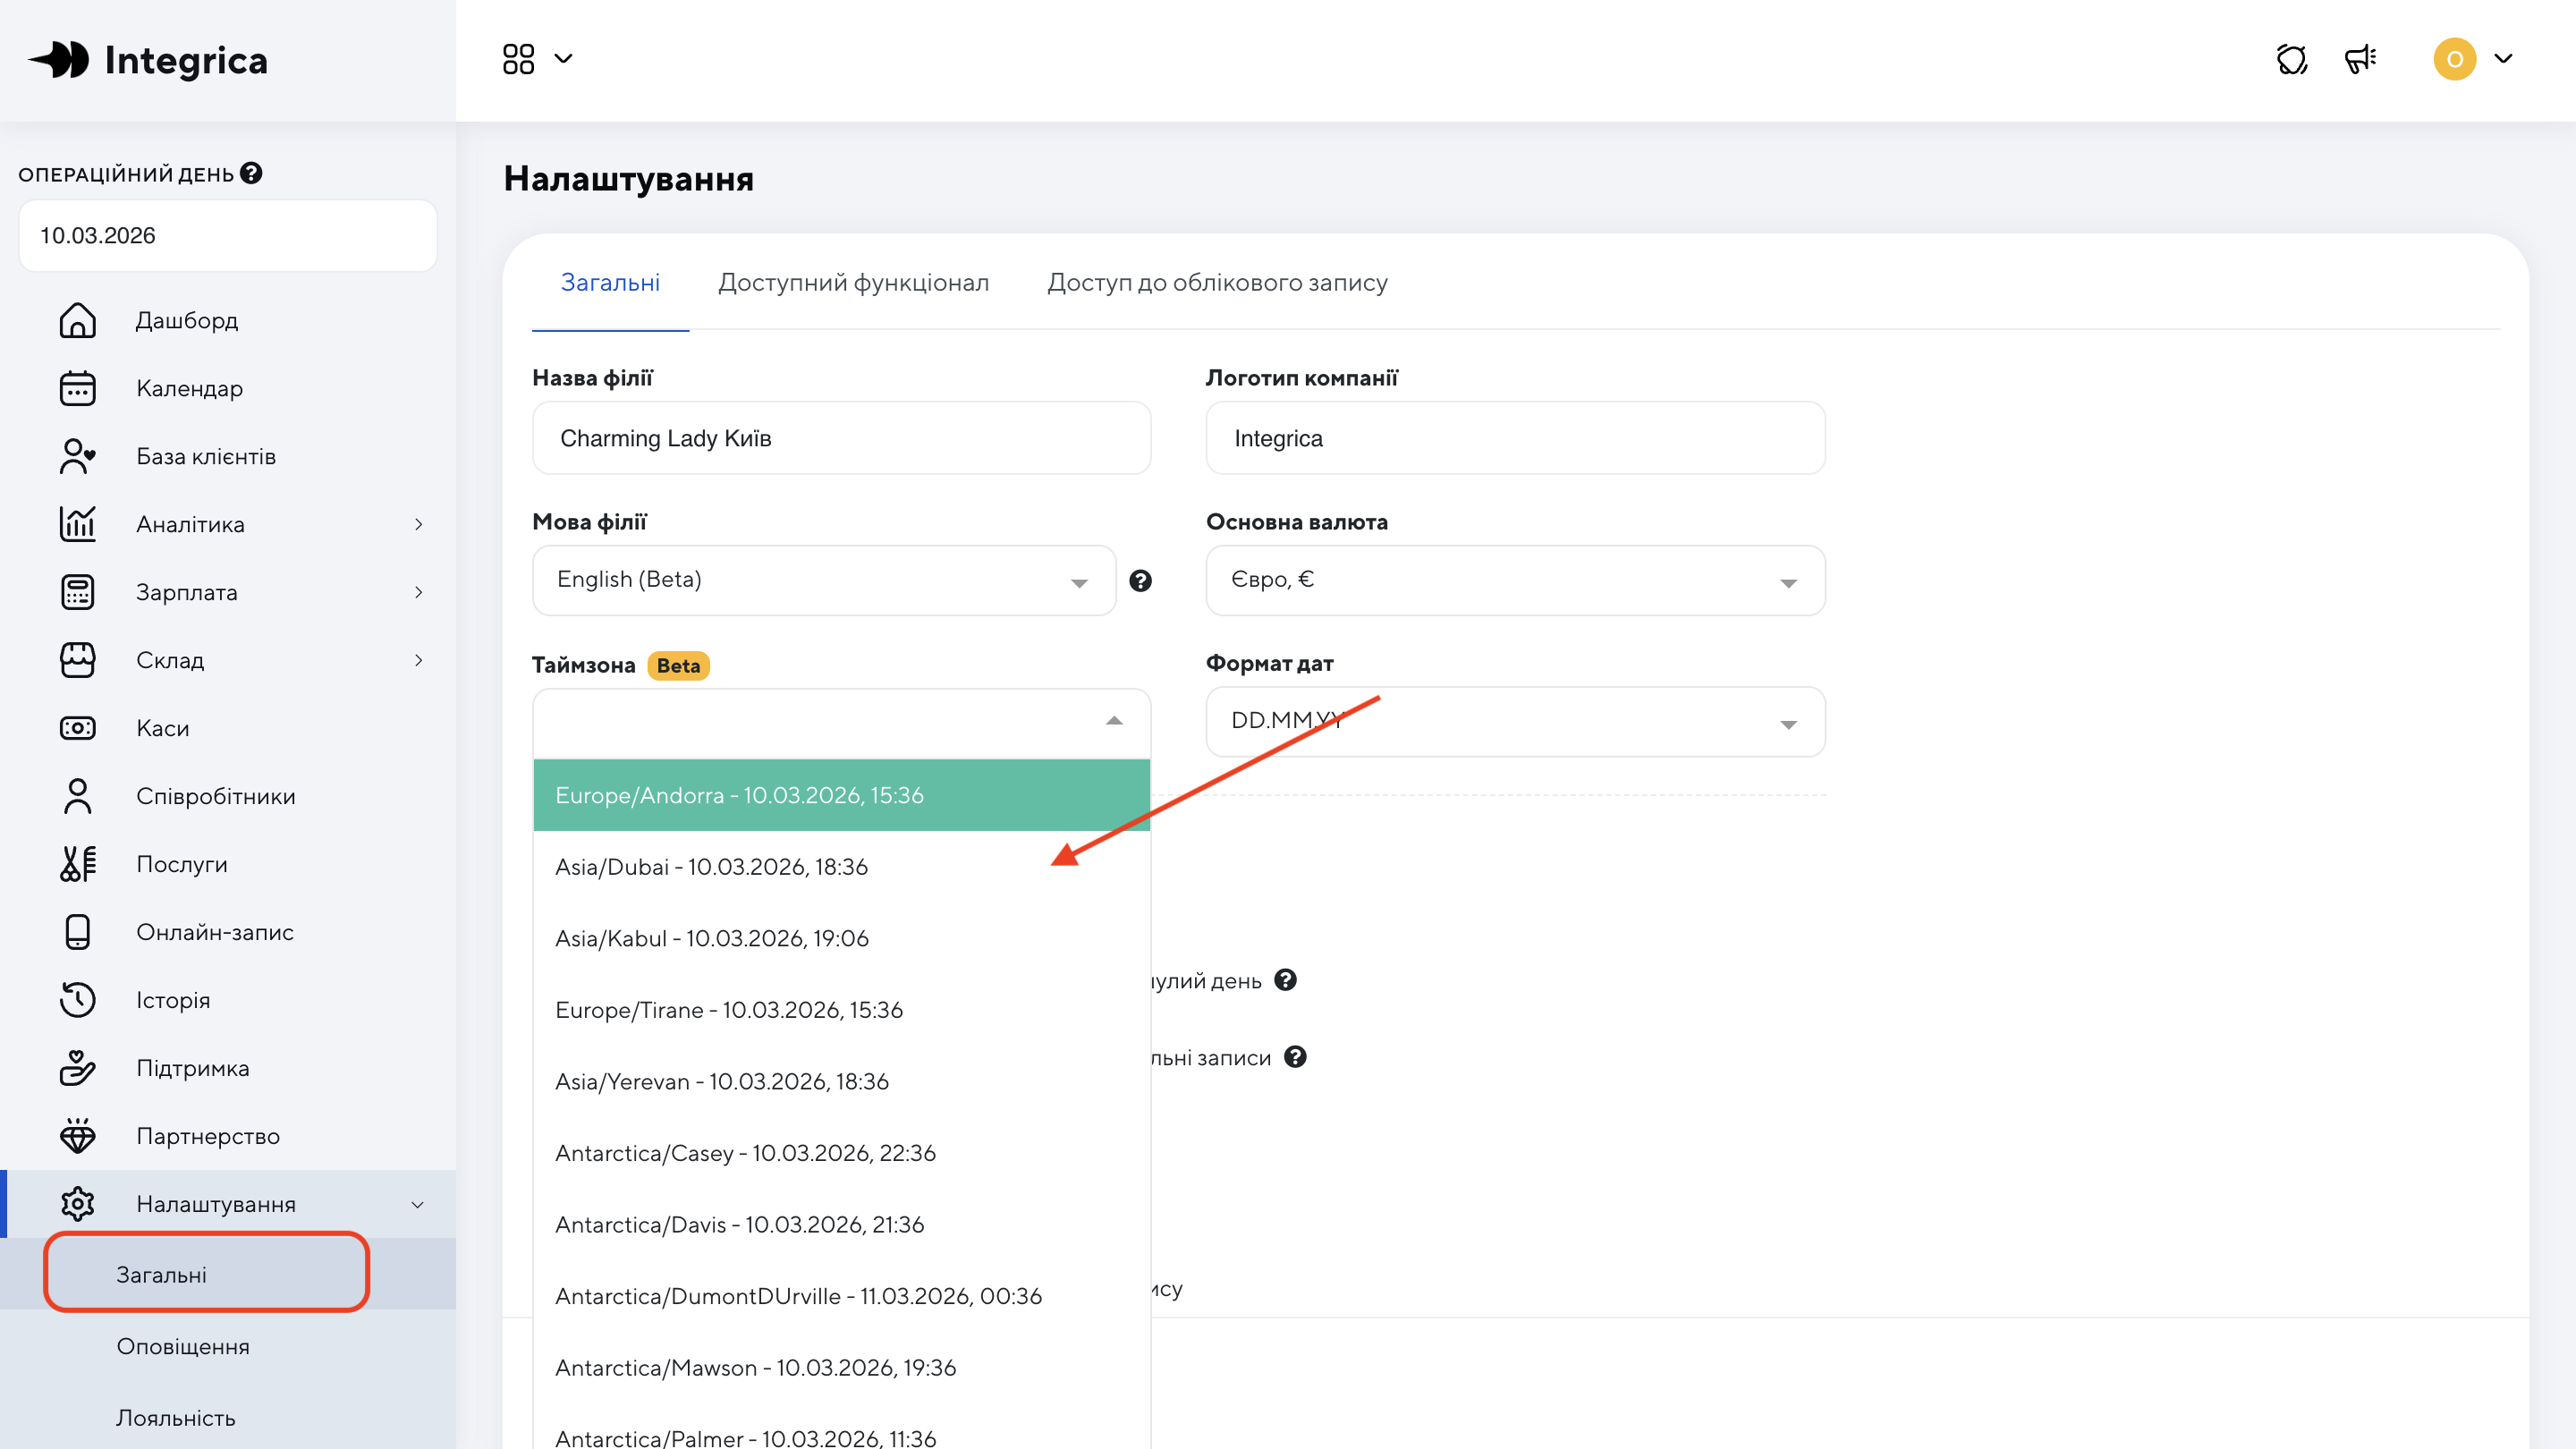Click the support chat icon in header
Image resolution: width=2576 pixels, height=1449 pixels.
coord(2291,59)
